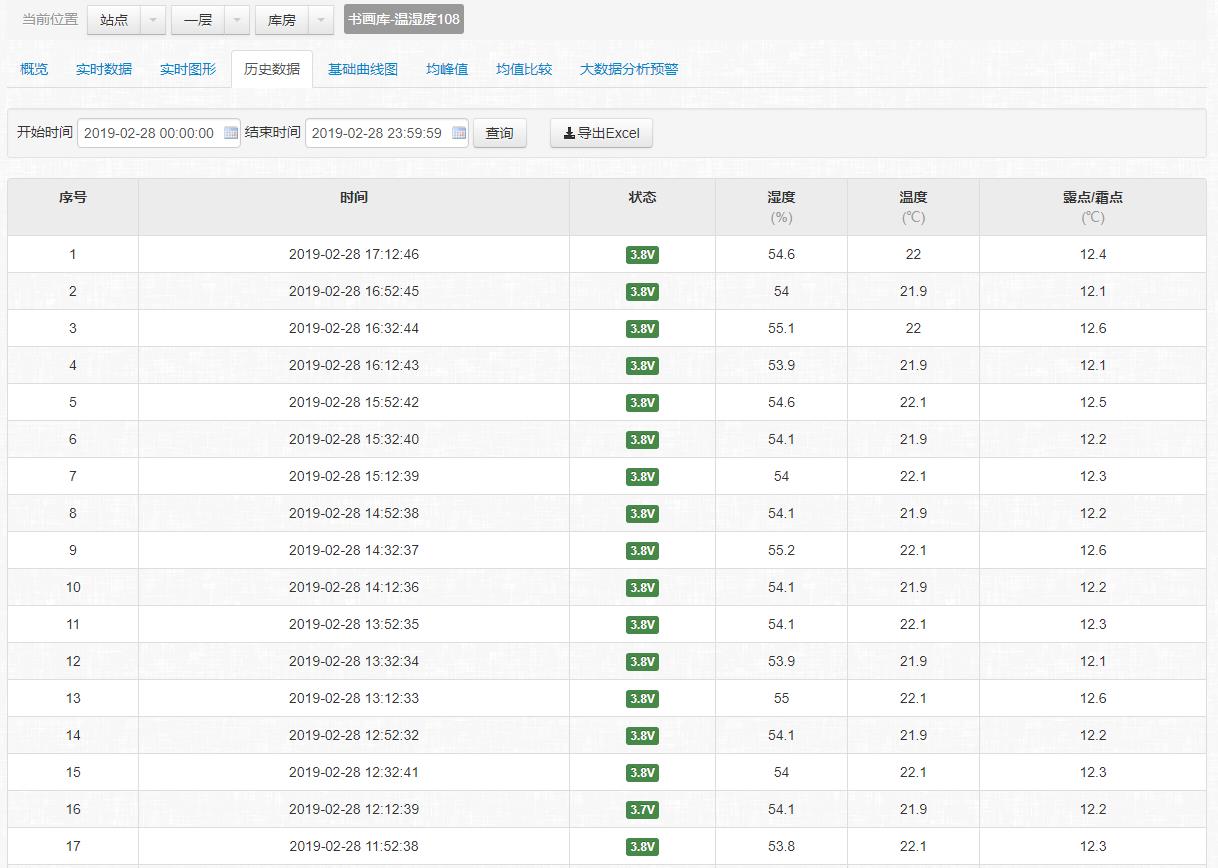Select timestamp 2019-02-28 12:32:41
The height and width of the screenshot is (868, 1218).
354,773
